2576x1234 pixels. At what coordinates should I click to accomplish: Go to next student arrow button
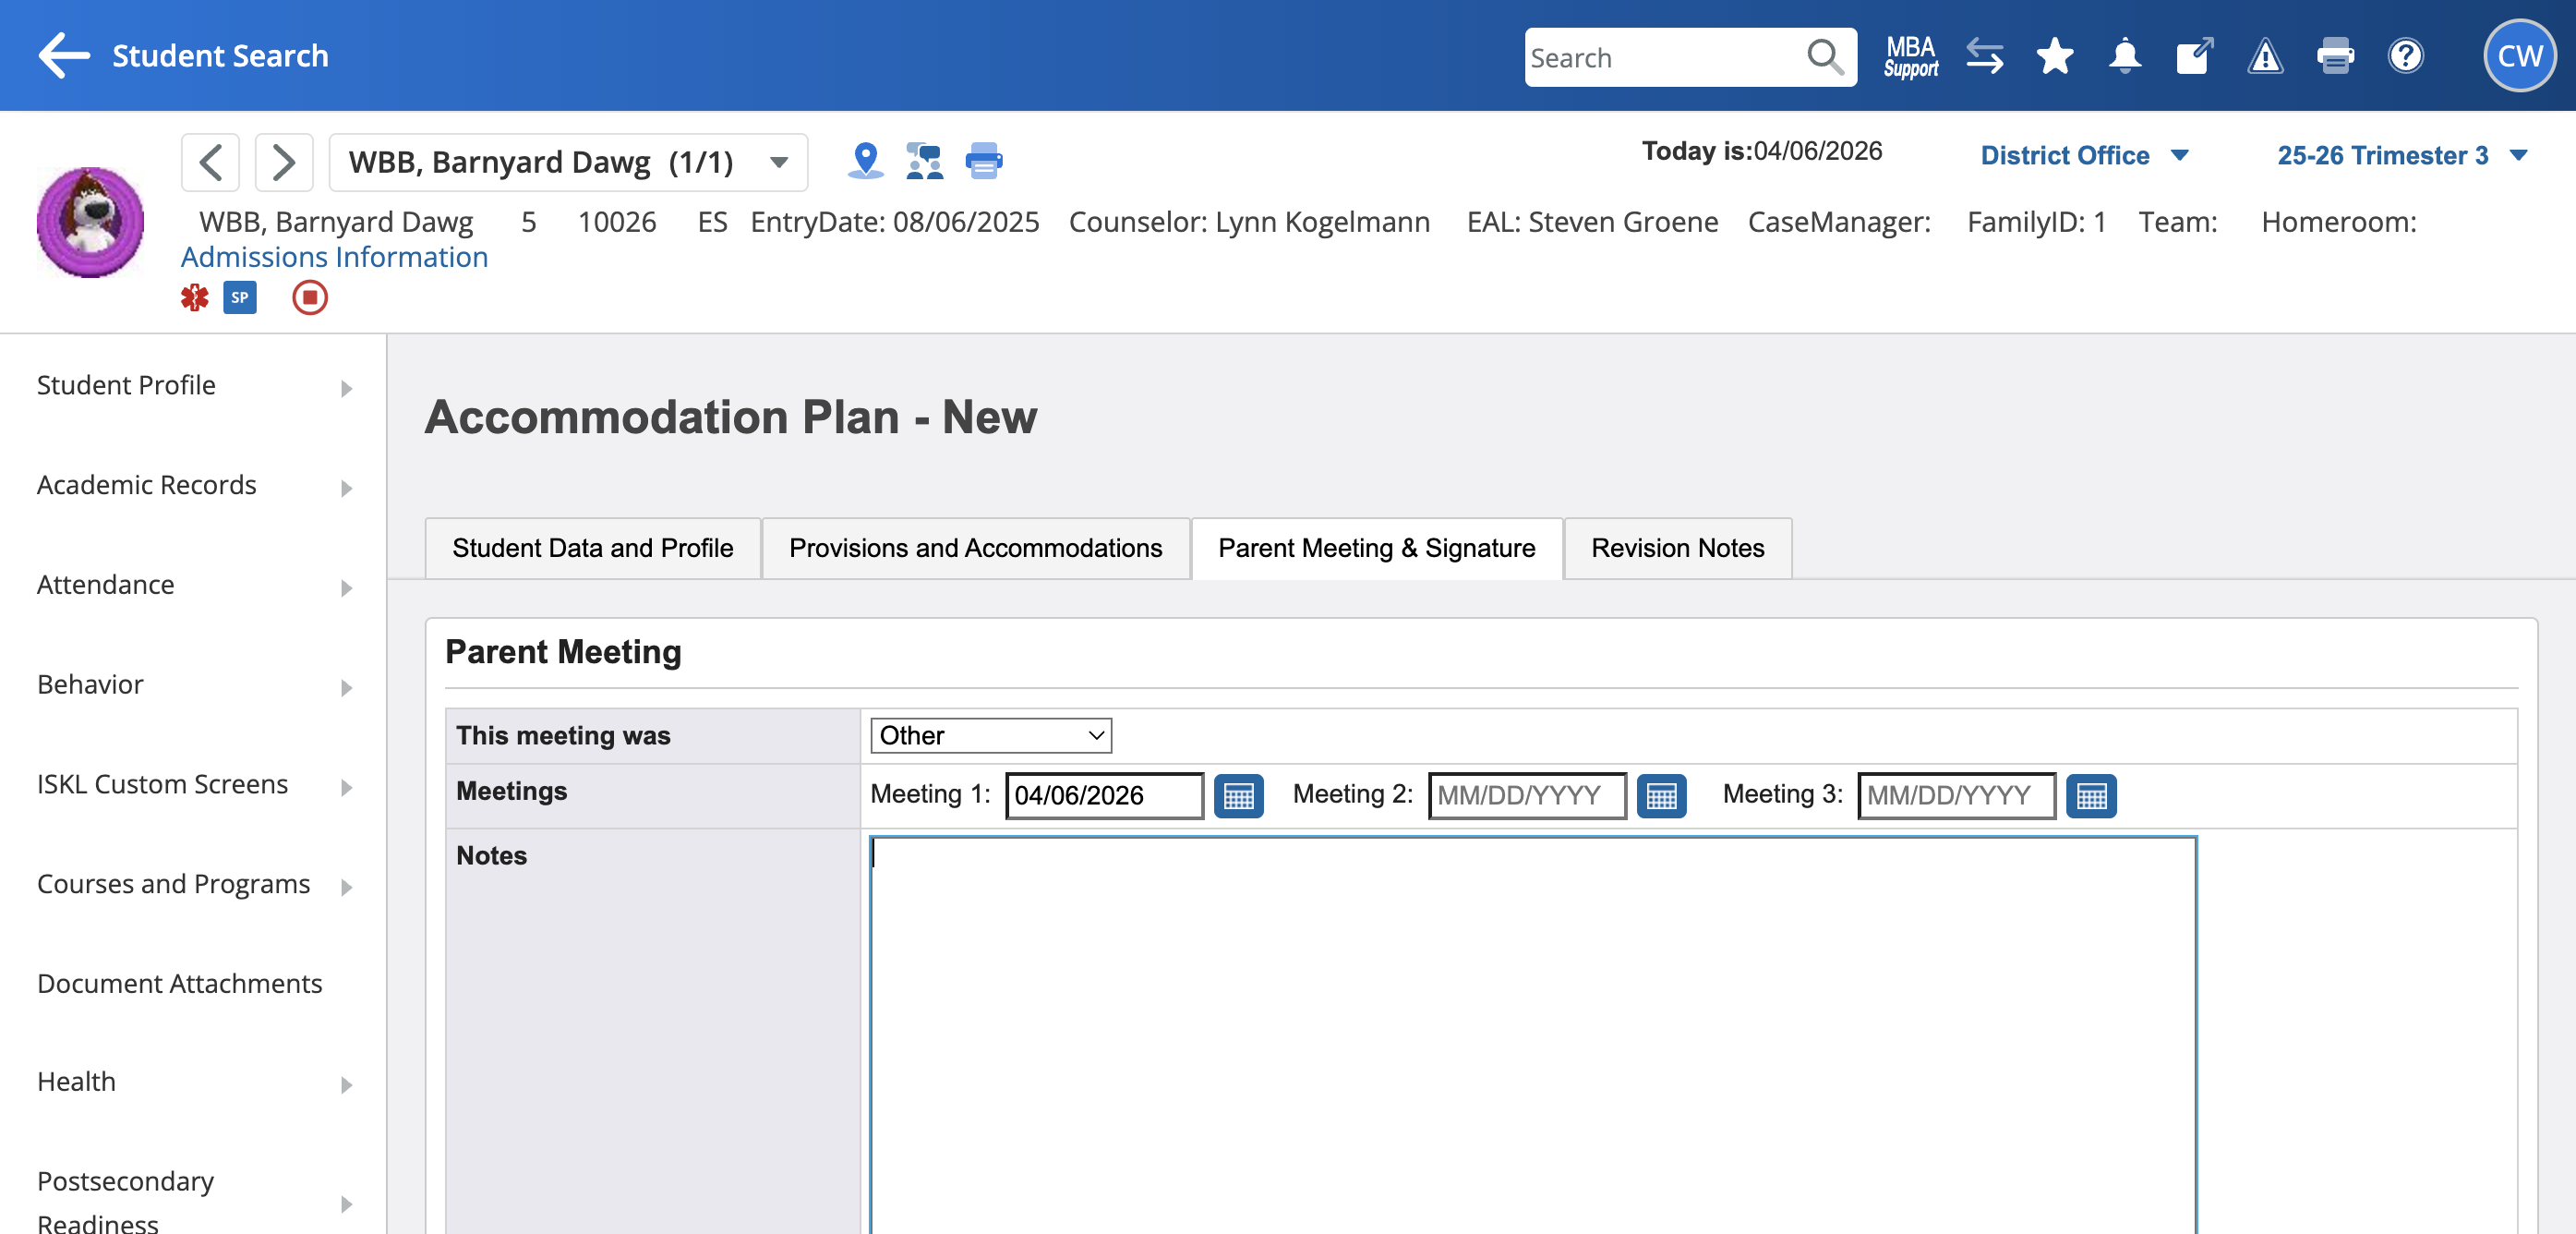(284, 162)
